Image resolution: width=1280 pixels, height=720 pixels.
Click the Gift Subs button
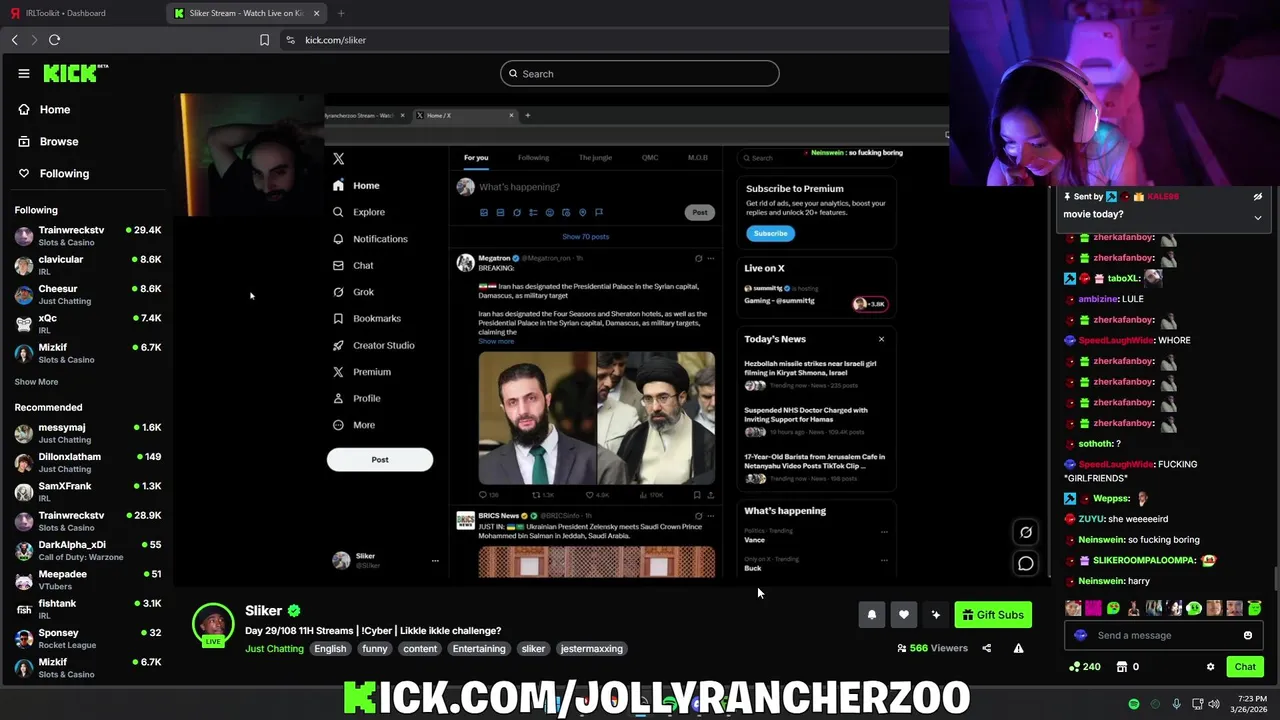tap(993, 615)
